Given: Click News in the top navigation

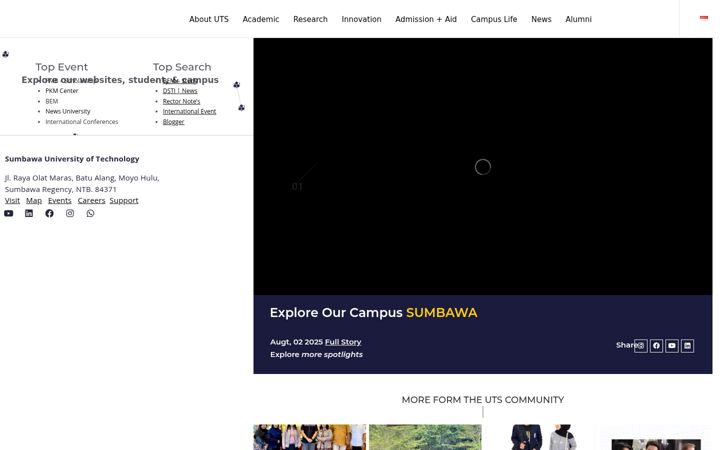Looking at the screenshot, I should coord(541,19).
